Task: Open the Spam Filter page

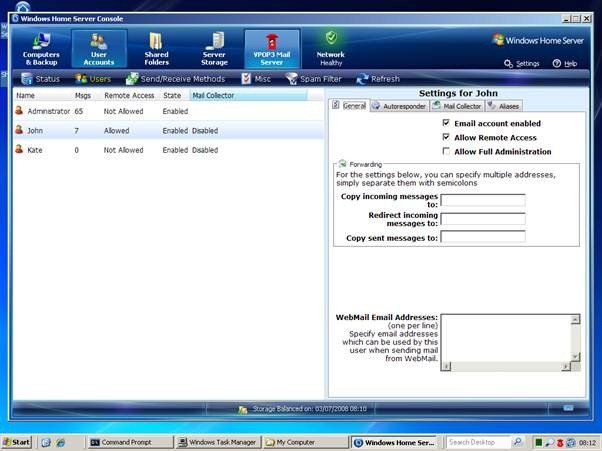Action: [314, 79]
